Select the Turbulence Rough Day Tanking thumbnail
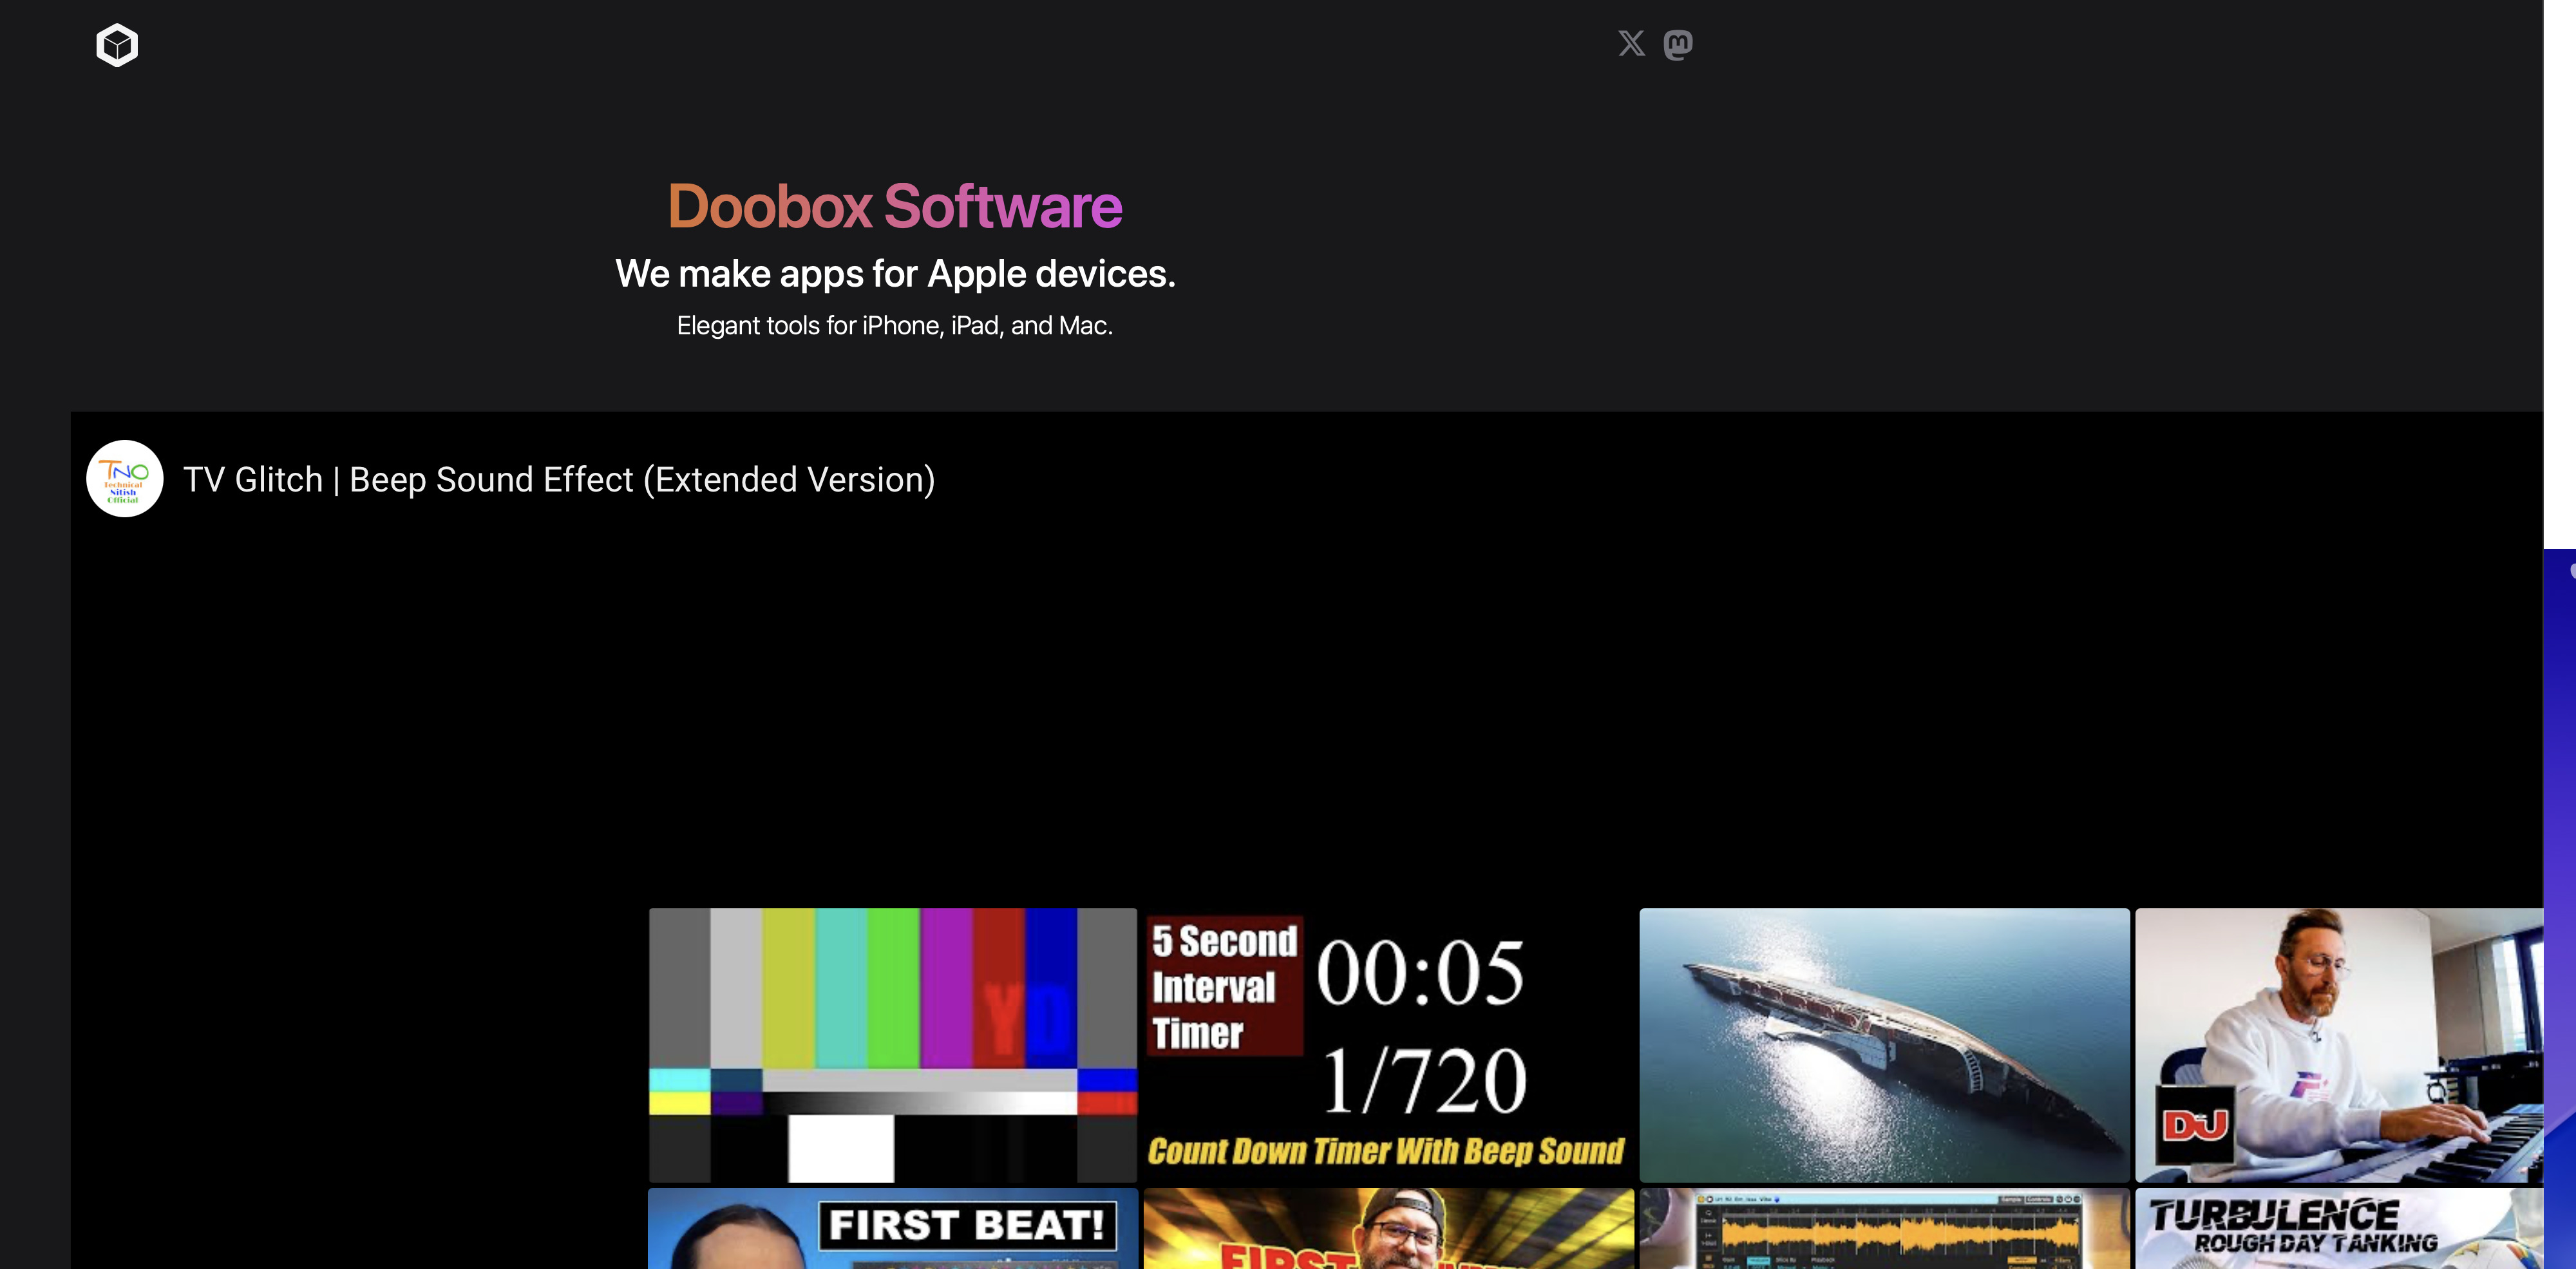This screenshot has height=1269, width=2576. click(x=2338, y=1229)
